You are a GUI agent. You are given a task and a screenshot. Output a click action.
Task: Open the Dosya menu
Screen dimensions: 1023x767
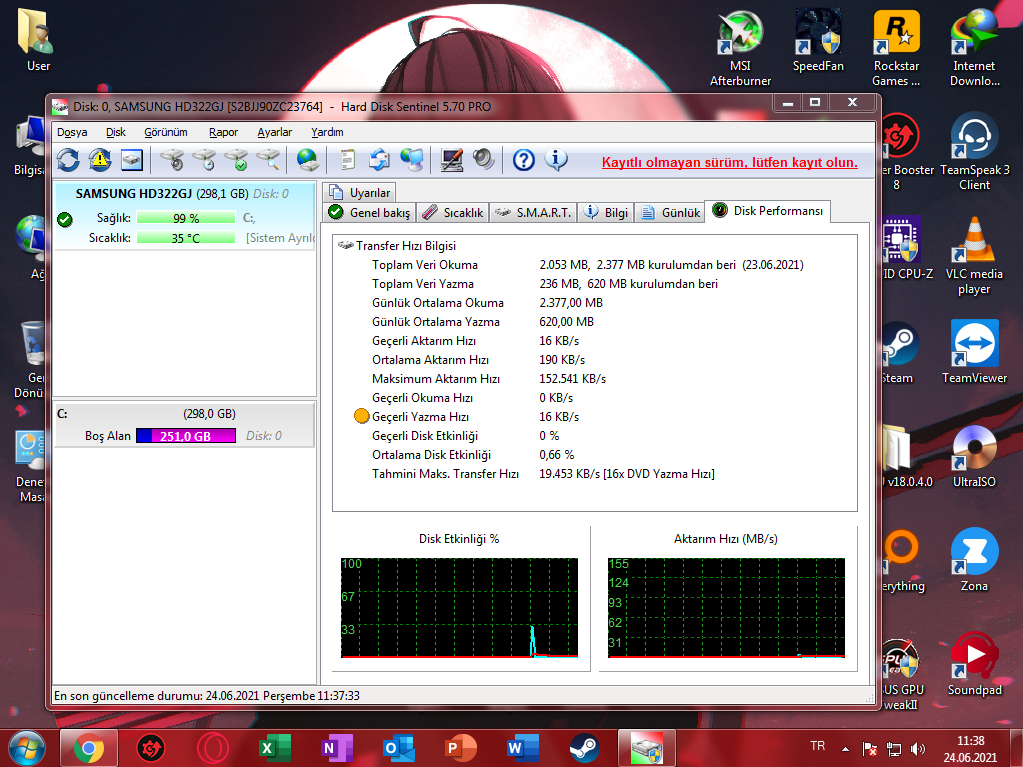[72, 132]
